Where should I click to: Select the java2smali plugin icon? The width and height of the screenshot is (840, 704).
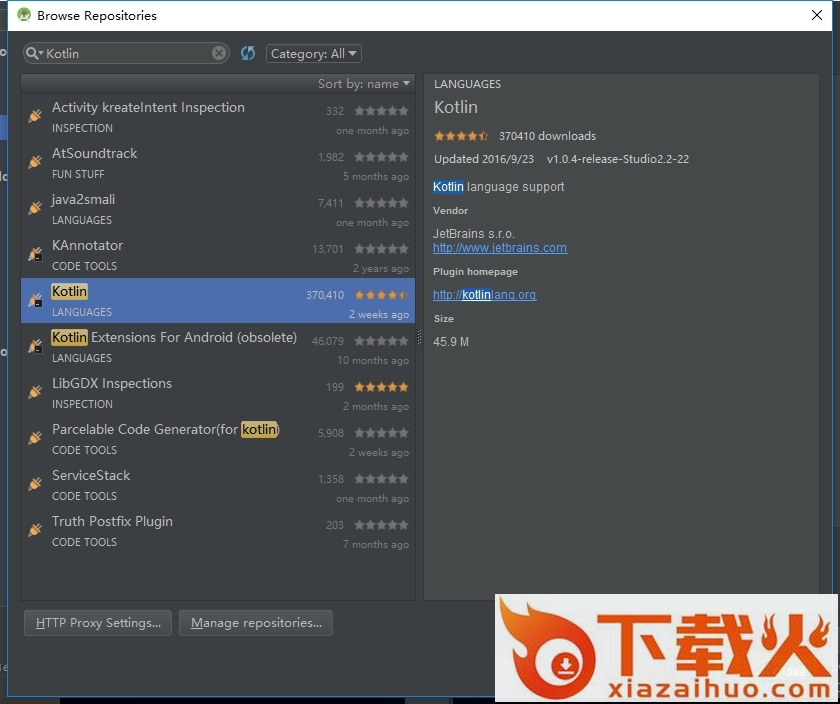35,207
